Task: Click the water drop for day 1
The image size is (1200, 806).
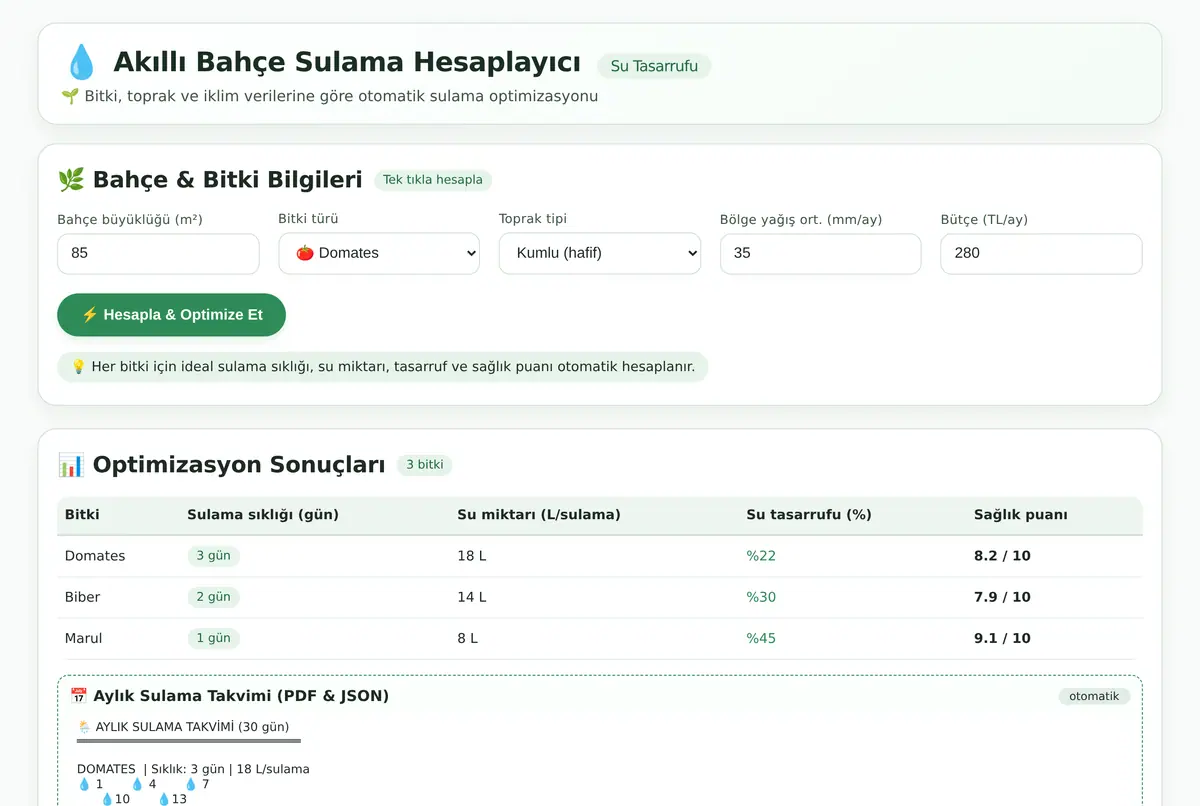Action: (84, 784)
